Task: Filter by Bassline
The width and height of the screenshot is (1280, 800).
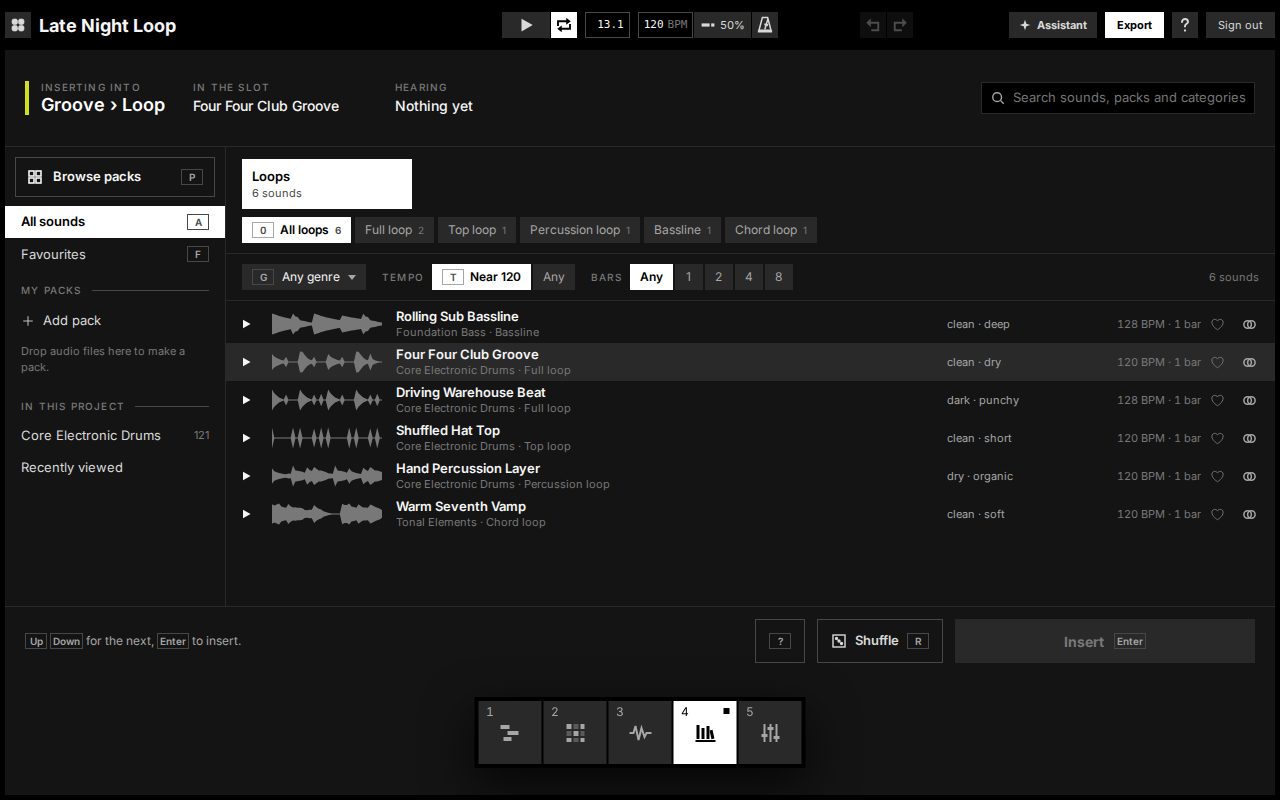Action: [682, 230]
